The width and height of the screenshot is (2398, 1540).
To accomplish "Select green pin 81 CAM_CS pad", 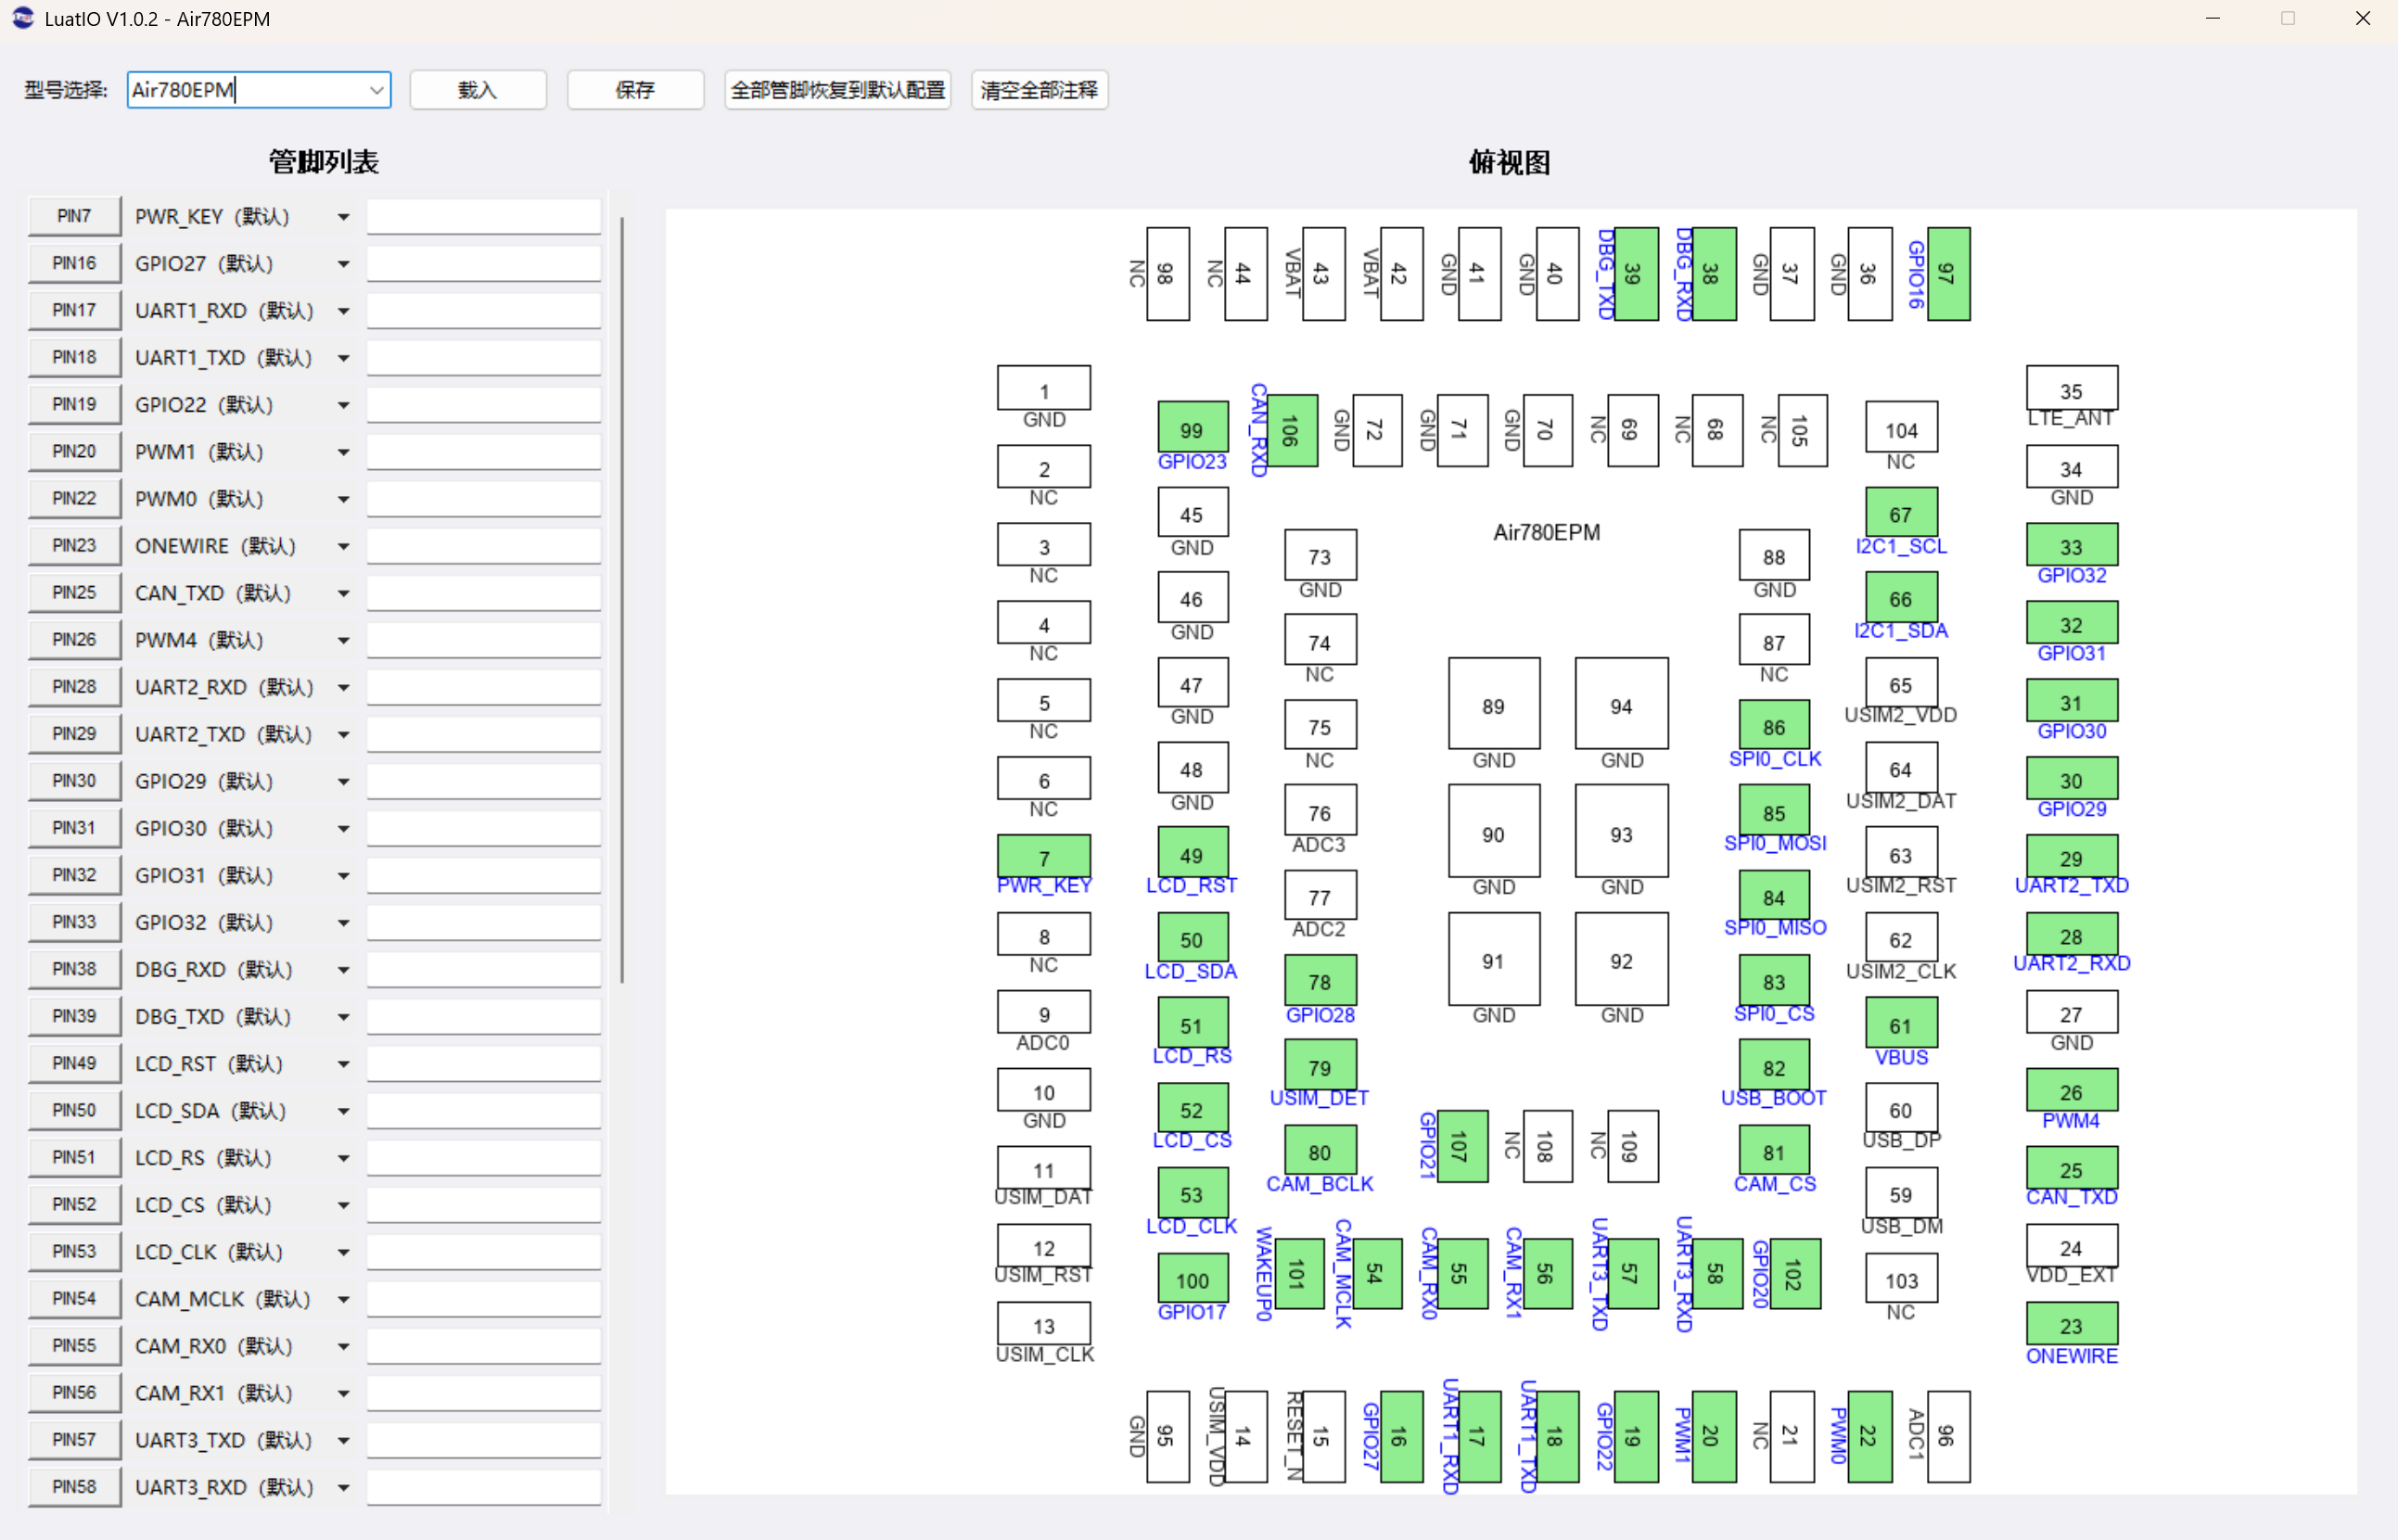I will 1774,1151.
